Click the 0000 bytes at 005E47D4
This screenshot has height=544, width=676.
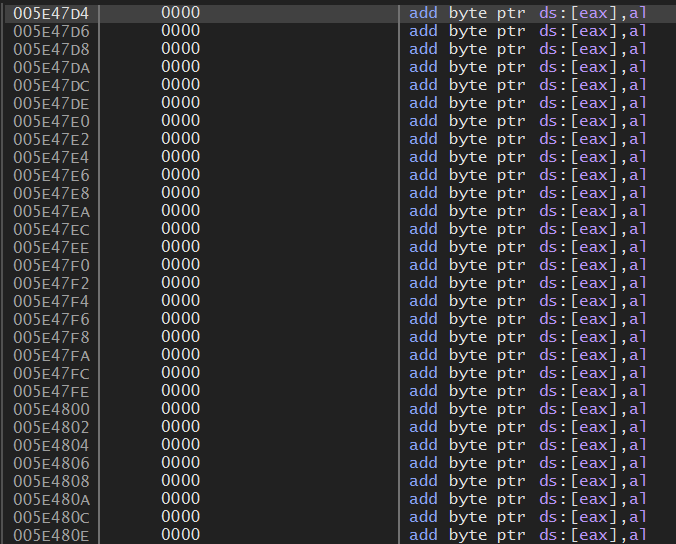click(x=181, y=13)
